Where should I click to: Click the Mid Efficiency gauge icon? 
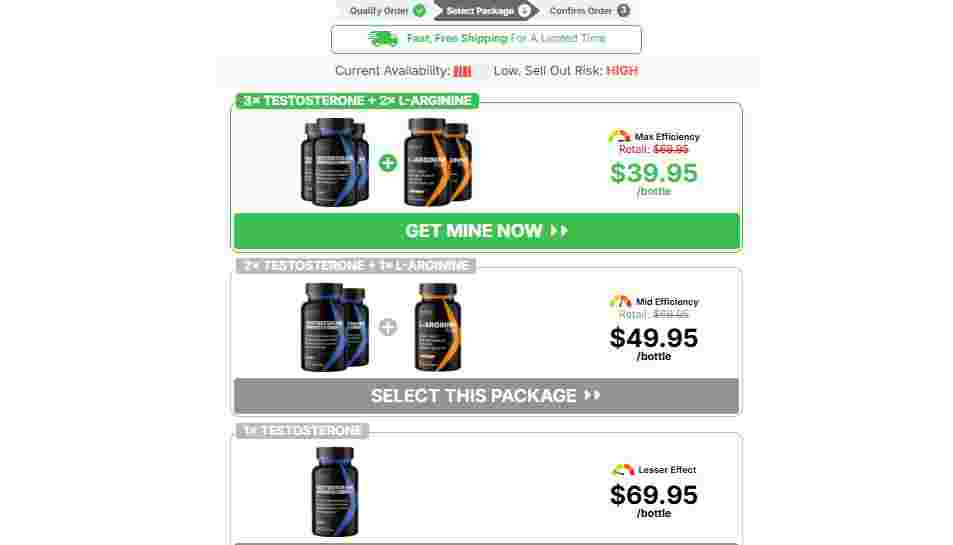pyautogui.click(x=621, y=301)
